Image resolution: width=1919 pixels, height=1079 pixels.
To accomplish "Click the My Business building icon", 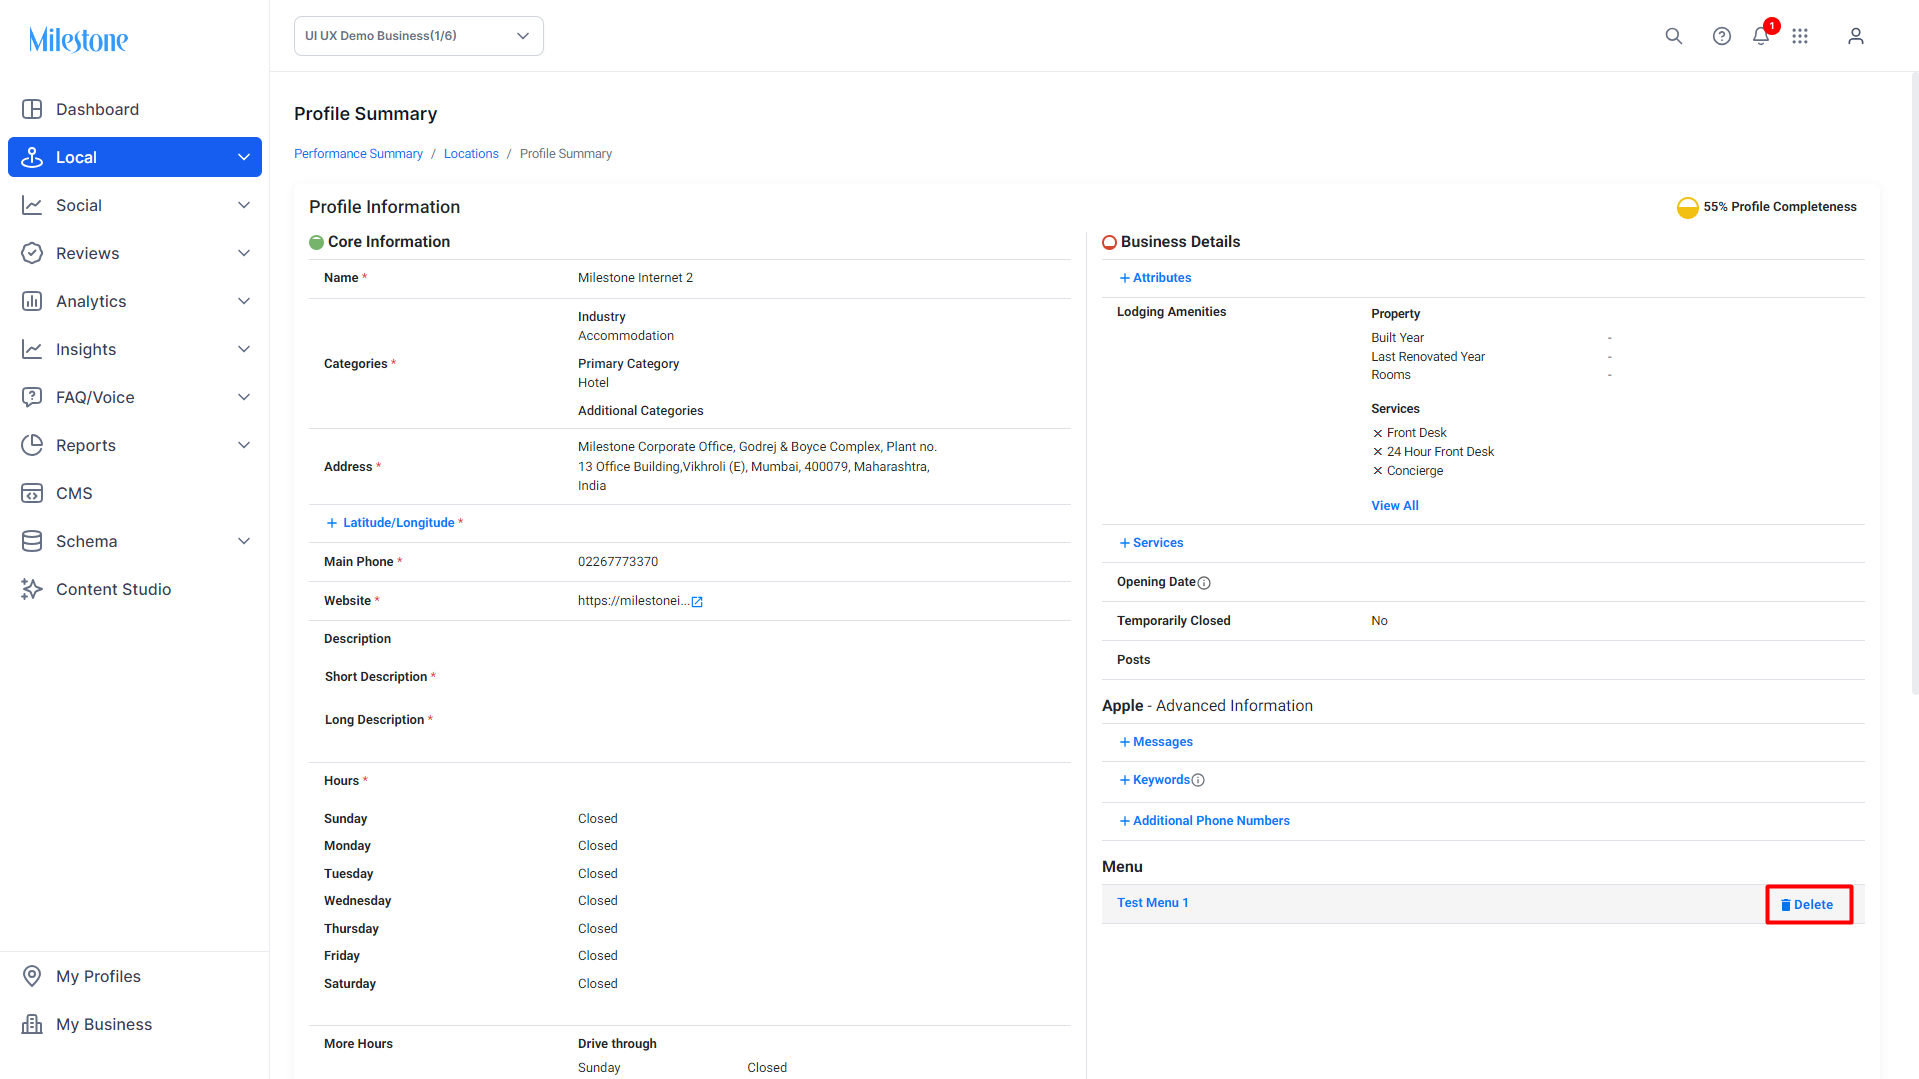I will point(32,1024).
